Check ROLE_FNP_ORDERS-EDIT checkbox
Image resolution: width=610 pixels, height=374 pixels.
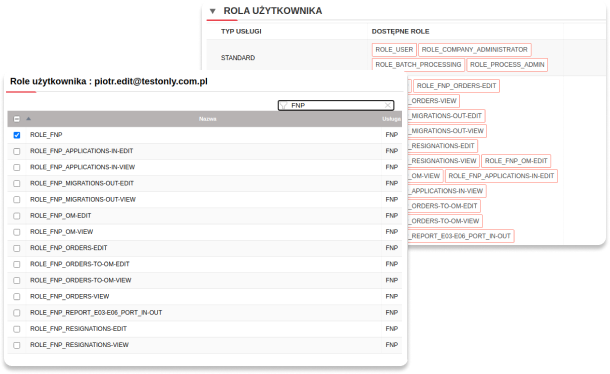point(17,248)
